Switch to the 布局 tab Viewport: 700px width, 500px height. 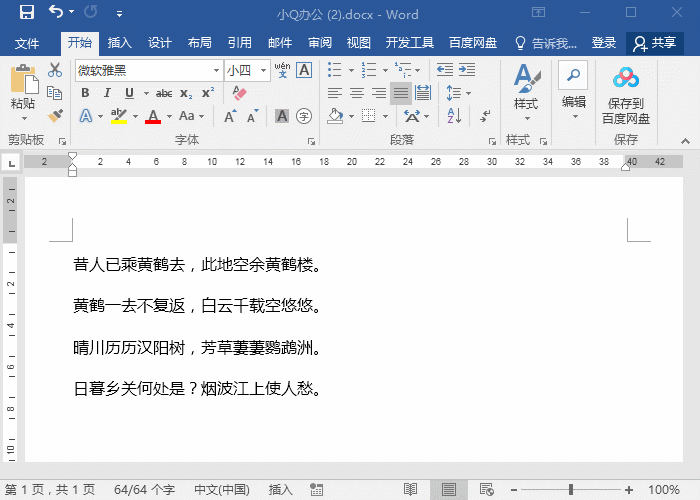coord(200,43)
